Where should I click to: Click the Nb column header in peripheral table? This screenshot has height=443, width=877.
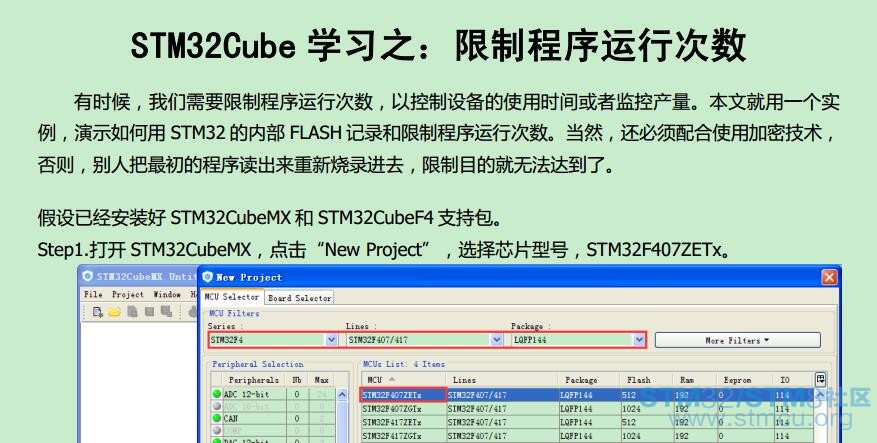pyautogui.click(x=296, y=380)
